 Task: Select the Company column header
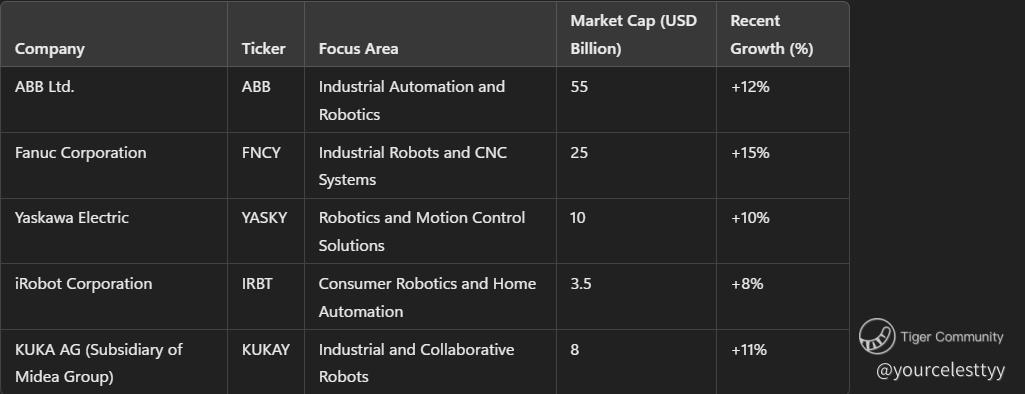50,49
